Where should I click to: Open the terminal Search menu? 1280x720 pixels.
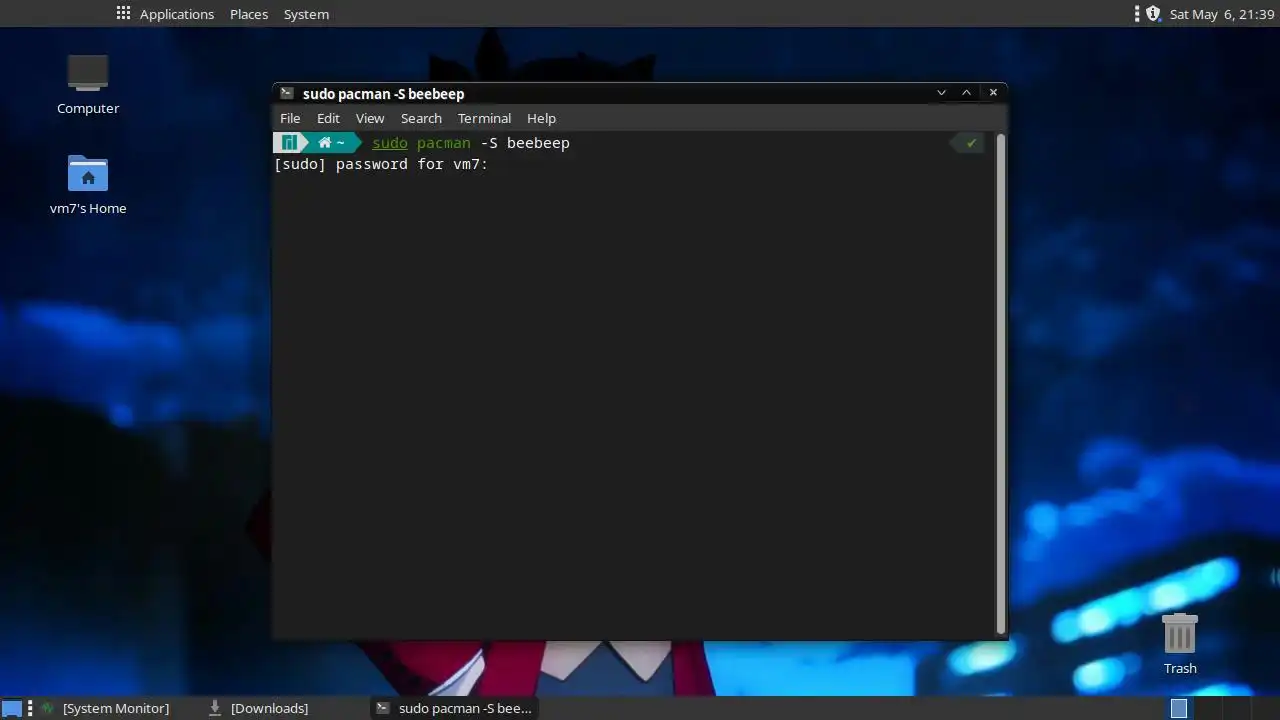(x=421, y=118)
